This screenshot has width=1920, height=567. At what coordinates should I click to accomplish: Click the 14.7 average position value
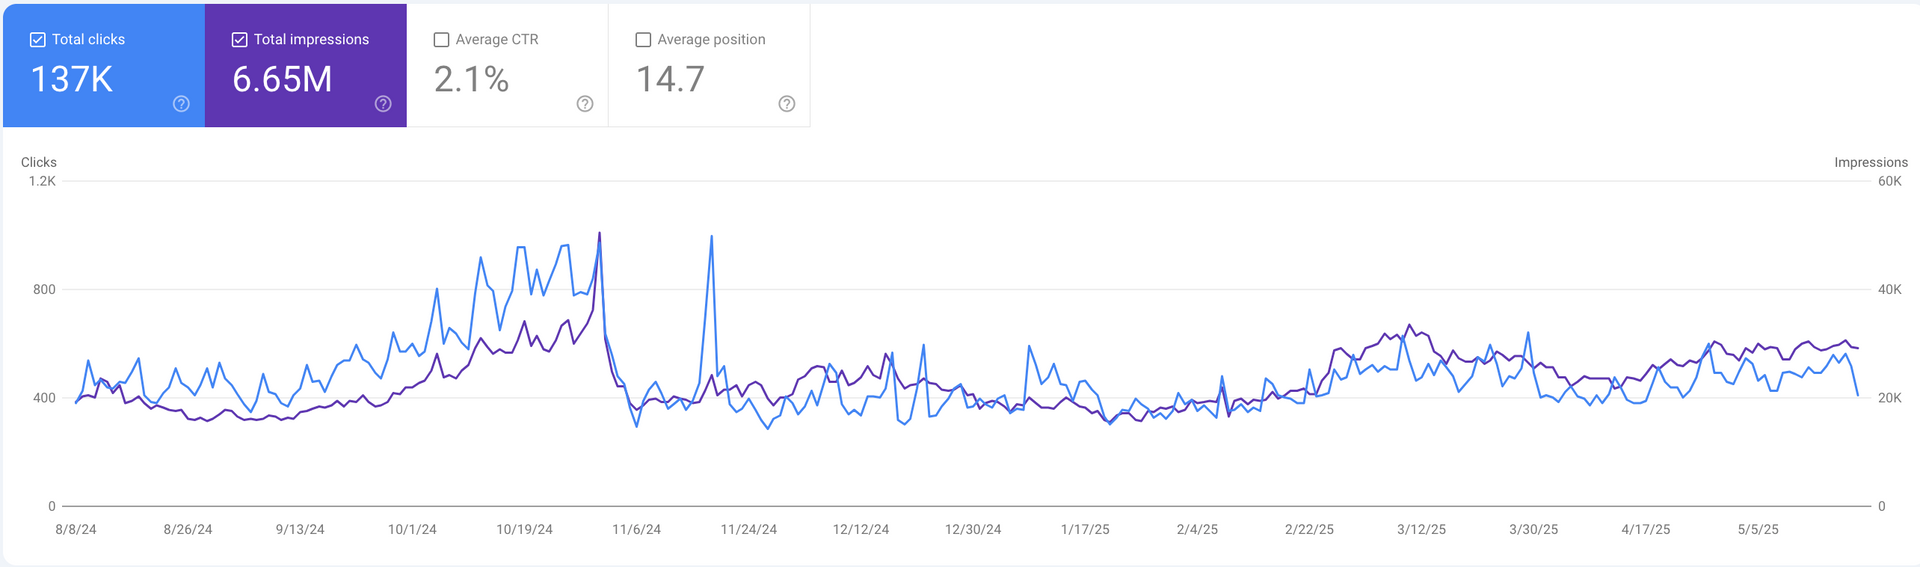pyautogui.click(x=670, y=79)
